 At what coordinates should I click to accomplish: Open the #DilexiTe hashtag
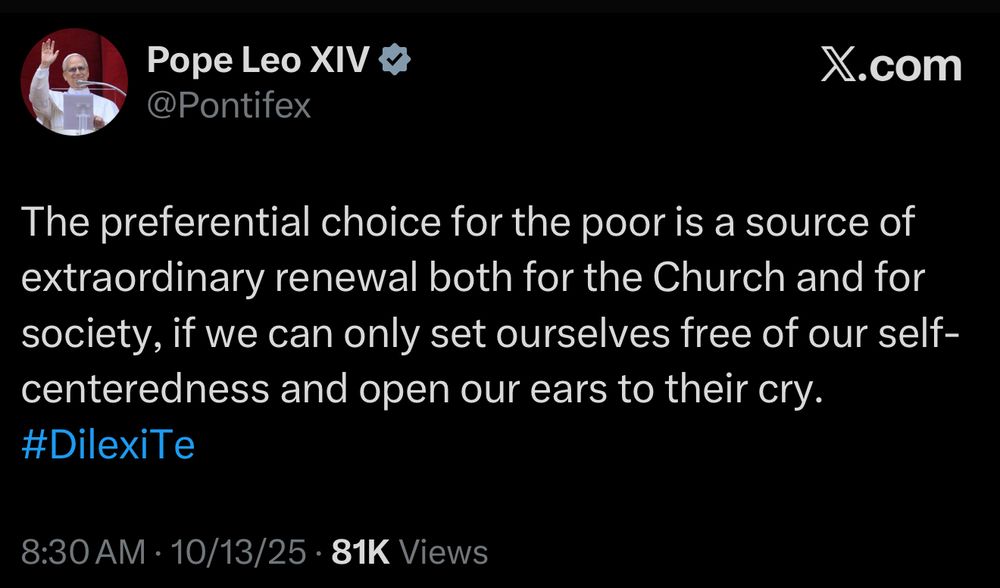pos(107,444)
